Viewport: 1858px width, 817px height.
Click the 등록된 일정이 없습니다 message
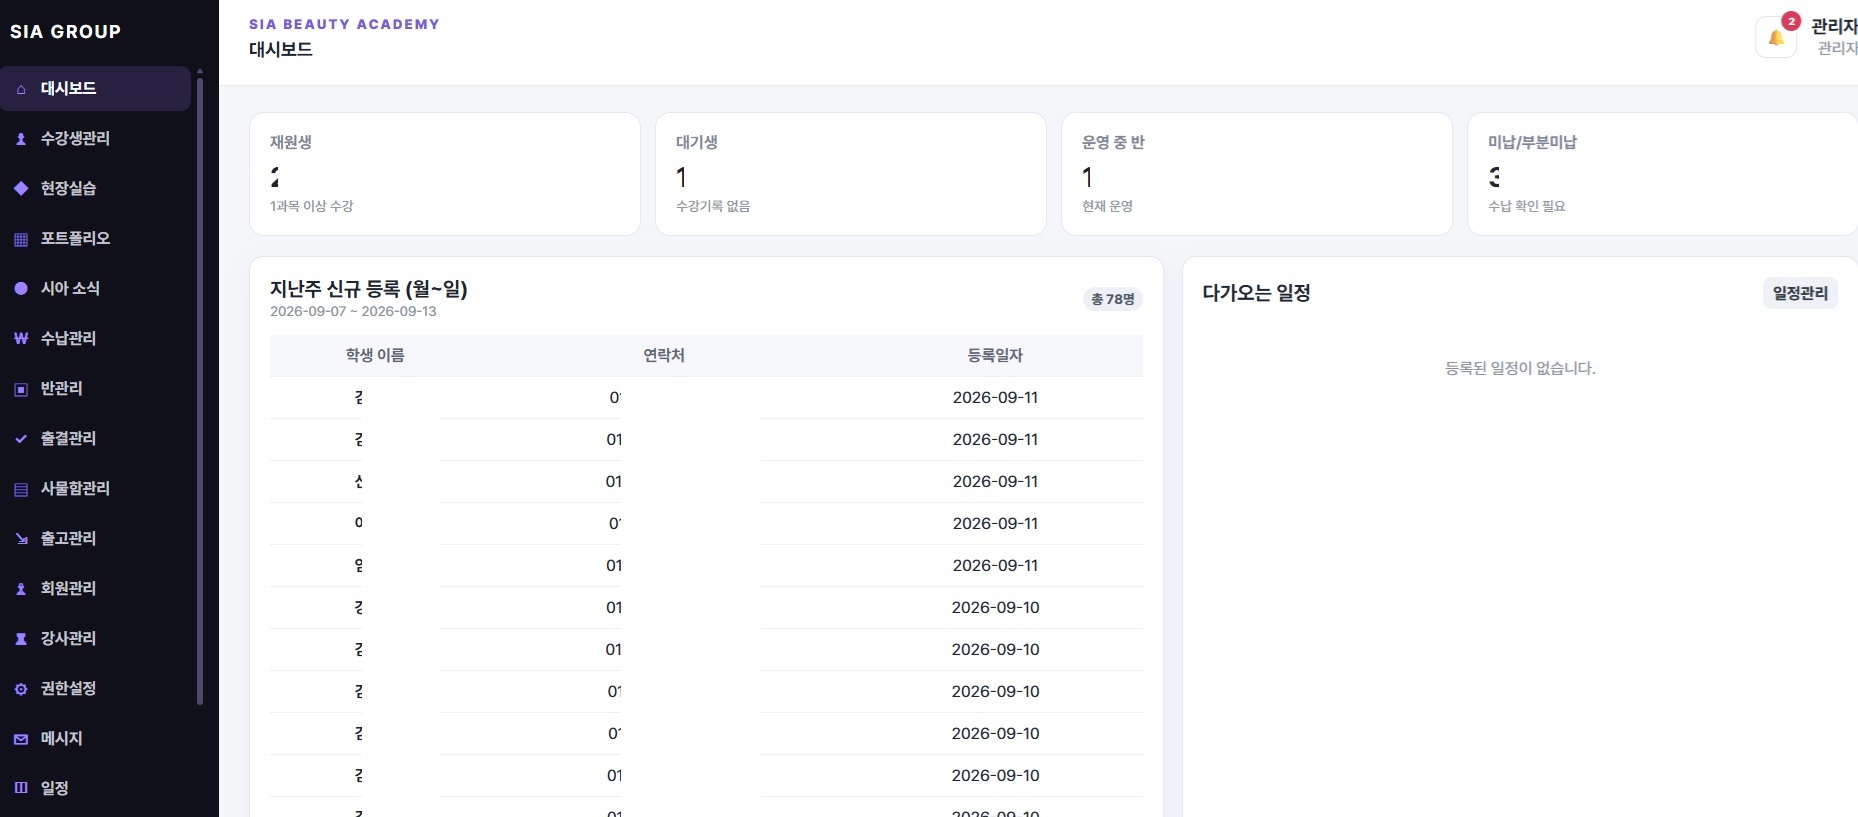pyautogui.click(x=1520, y=368)
